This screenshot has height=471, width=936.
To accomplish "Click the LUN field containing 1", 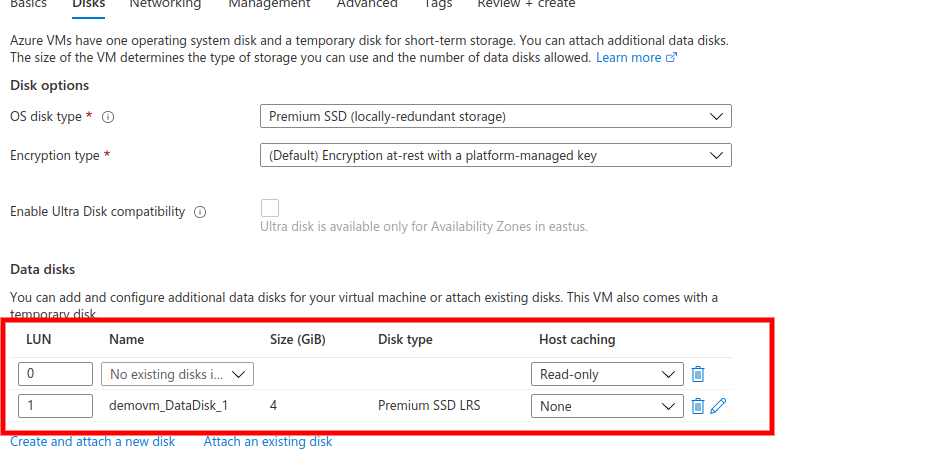I will [x=56, y=406].
